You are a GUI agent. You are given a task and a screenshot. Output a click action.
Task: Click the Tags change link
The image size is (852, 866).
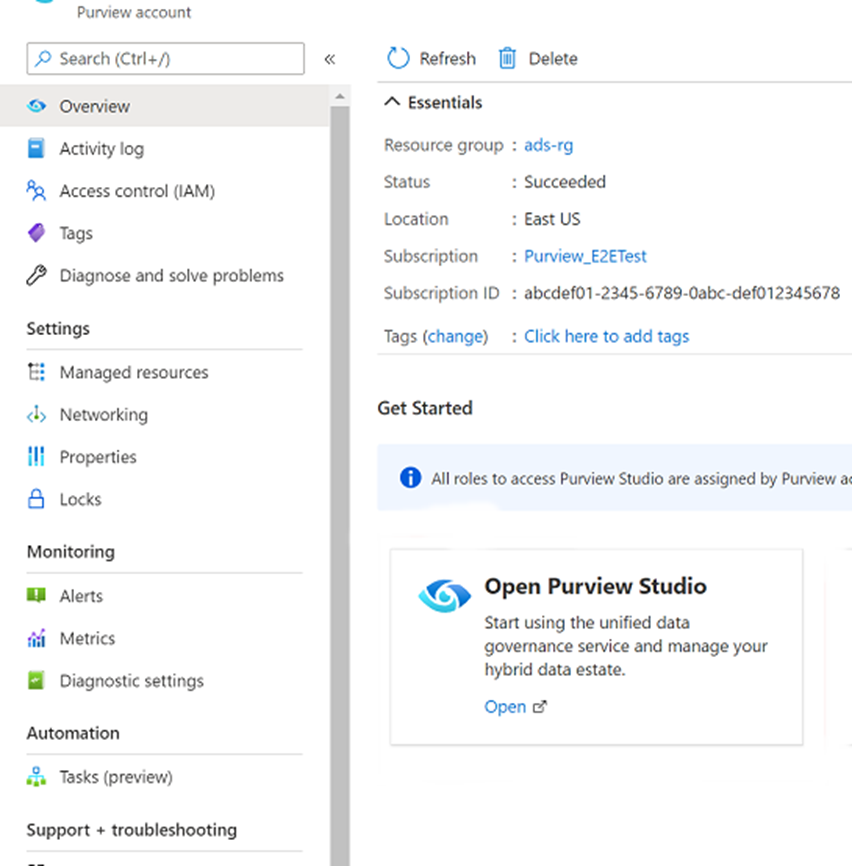click(x=455, y=336)
